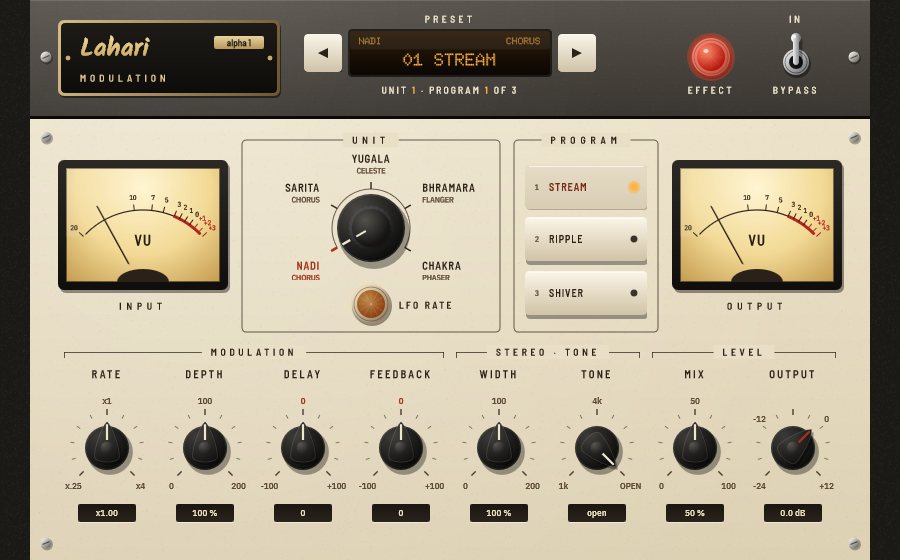Viewport: 900px width, 560px height.
Task: Select the SHIVER program button
Action: coord(586,293)
